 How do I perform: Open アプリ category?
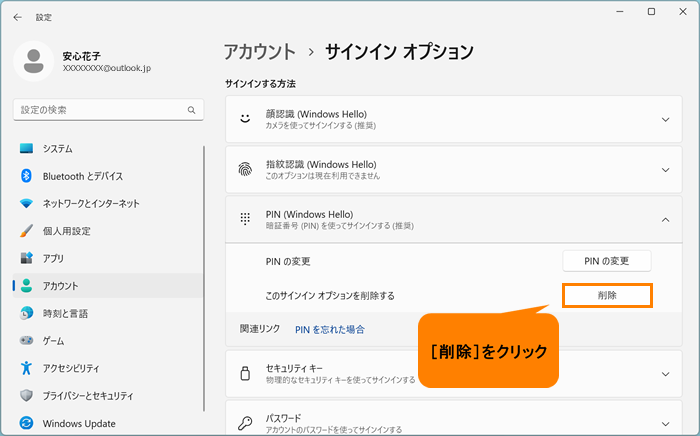pyautogui.click(x=108, y=258)
